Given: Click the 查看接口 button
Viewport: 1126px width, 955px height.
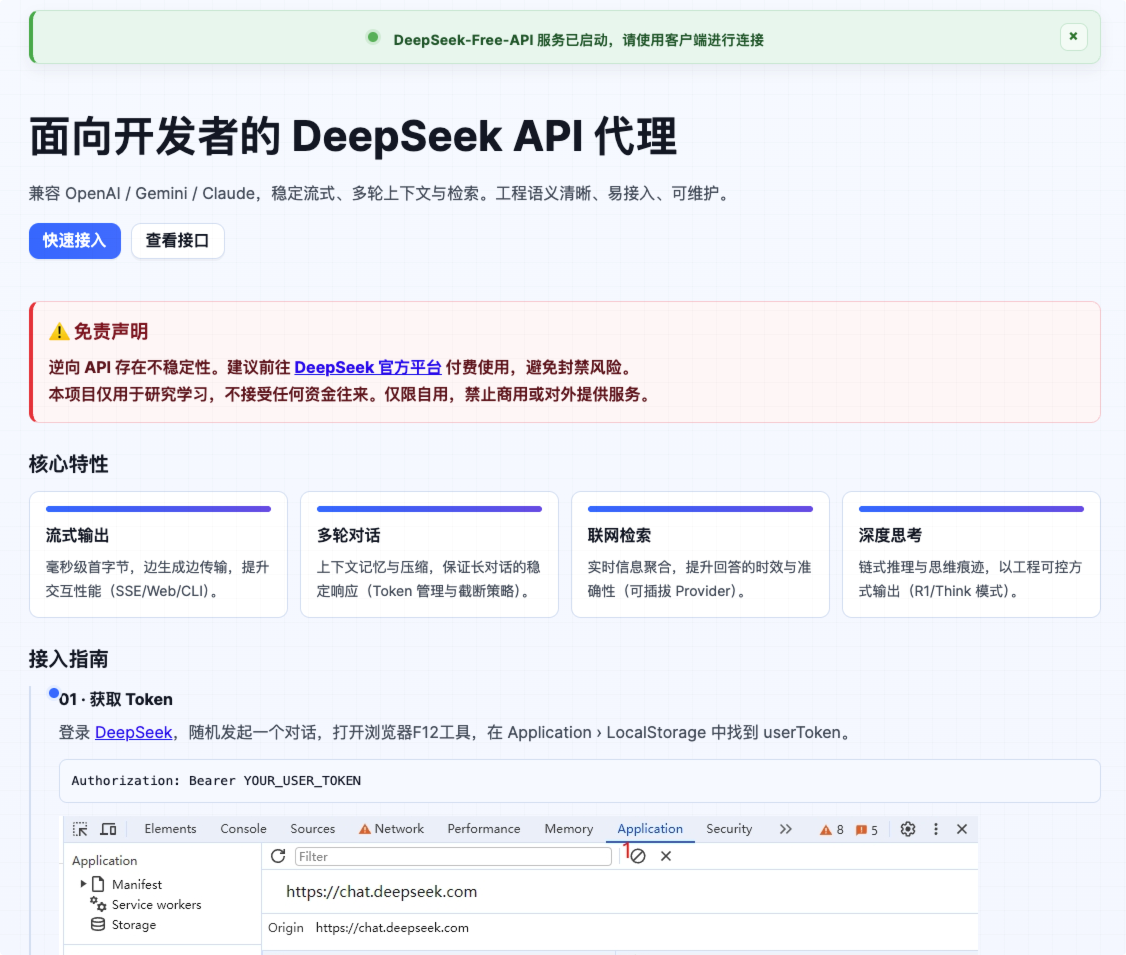Looking at the screenshot, I should click(x=177, y=241).
